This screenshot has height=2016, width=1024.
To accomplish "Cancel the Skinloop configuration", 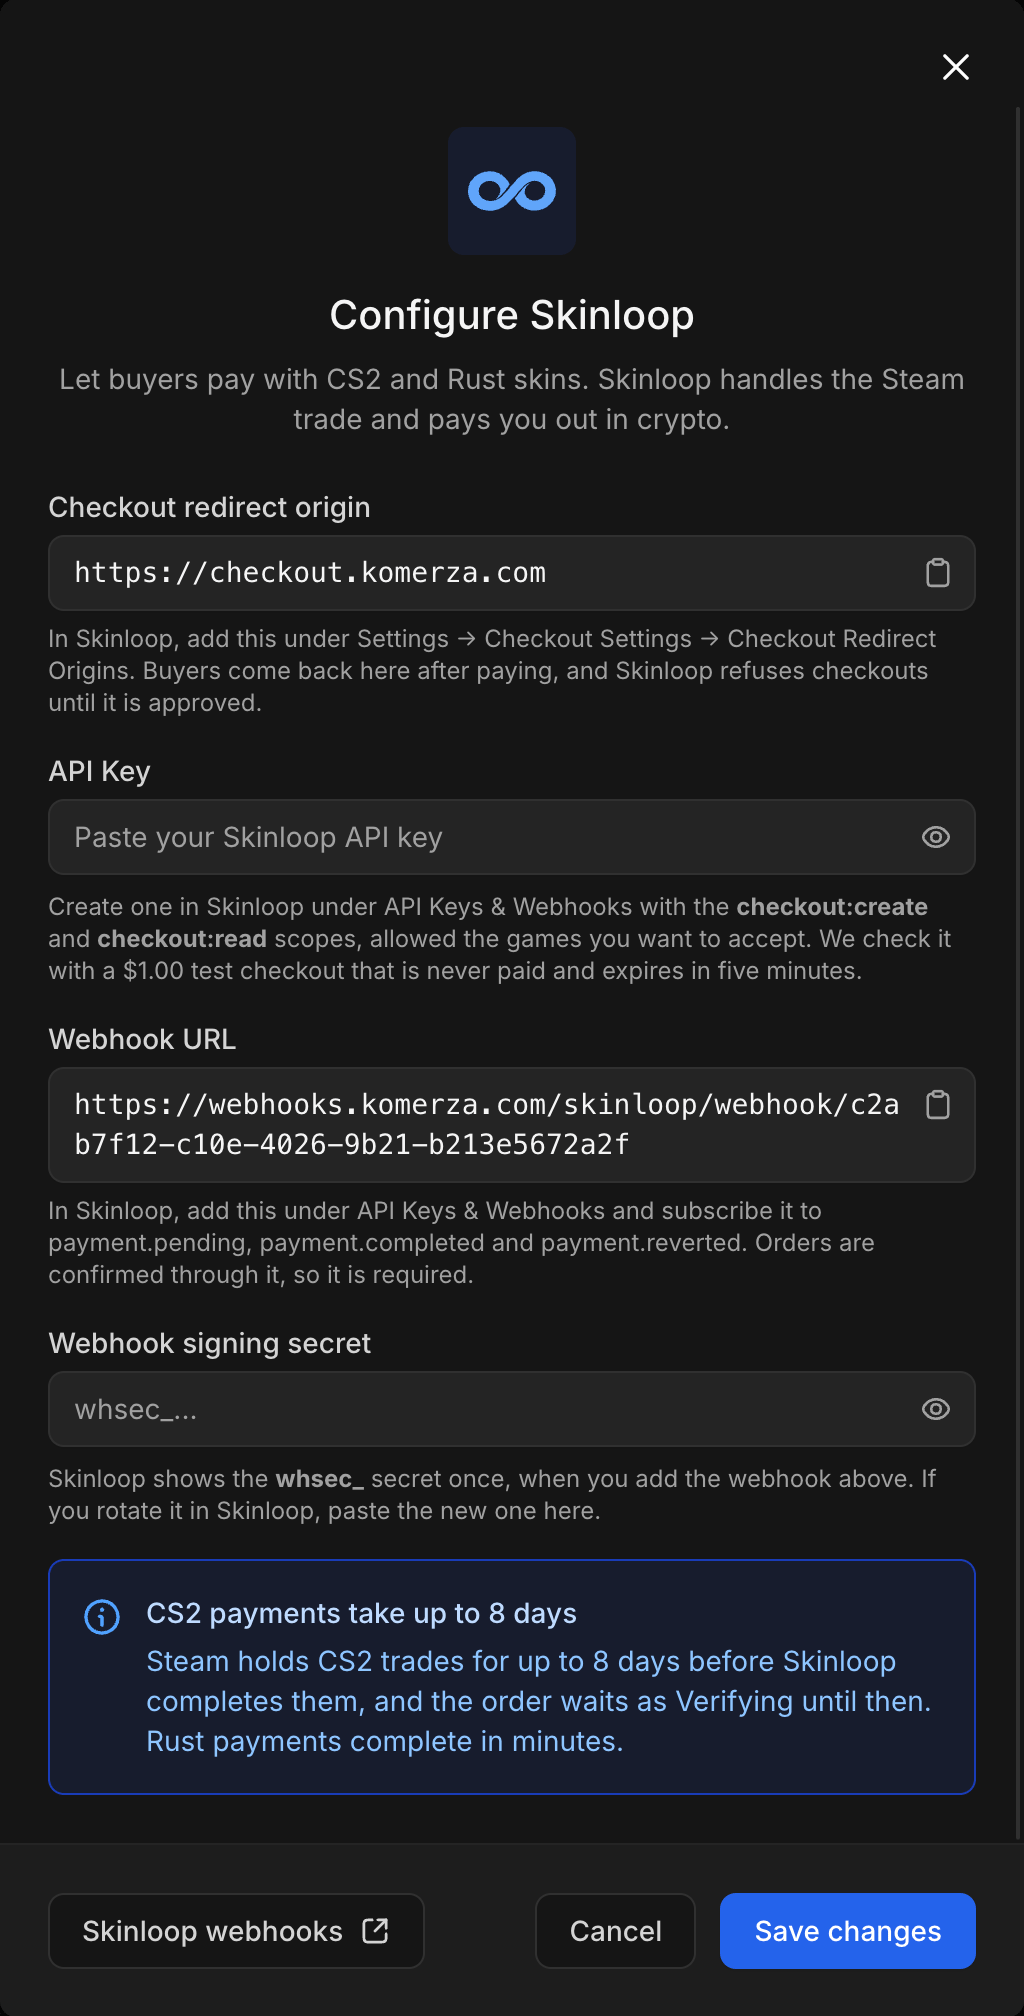I will (x=615, y=1931).
